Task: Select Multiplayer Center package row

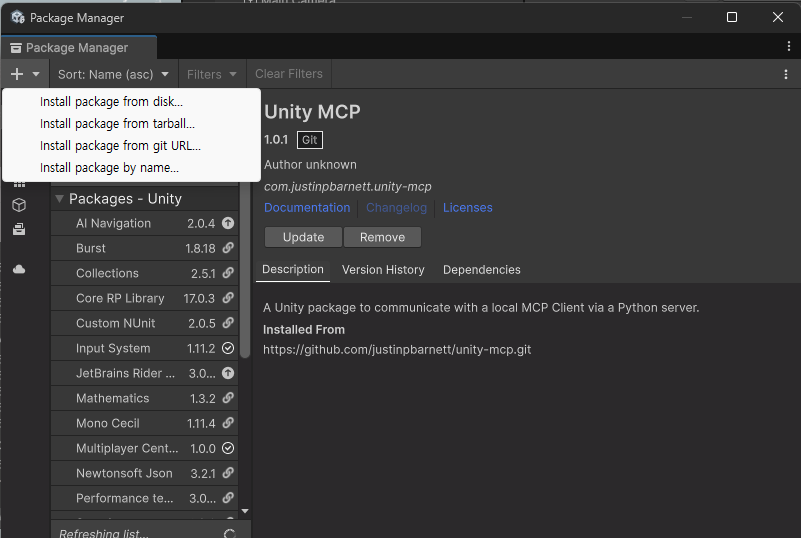Action: (x=145, y=449)
